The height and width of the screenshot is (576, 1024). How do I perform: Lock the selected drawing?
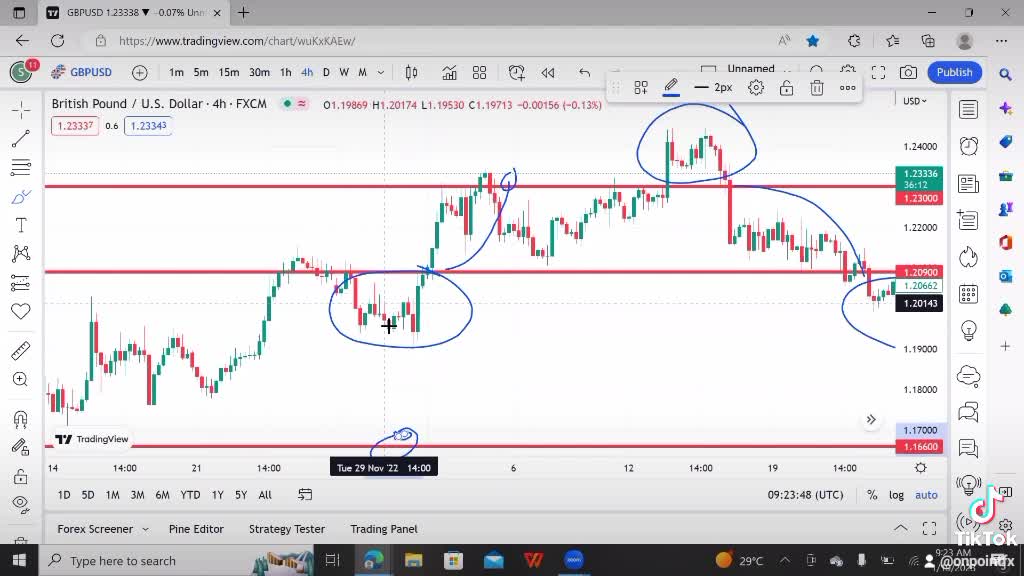tap(786, 88)
